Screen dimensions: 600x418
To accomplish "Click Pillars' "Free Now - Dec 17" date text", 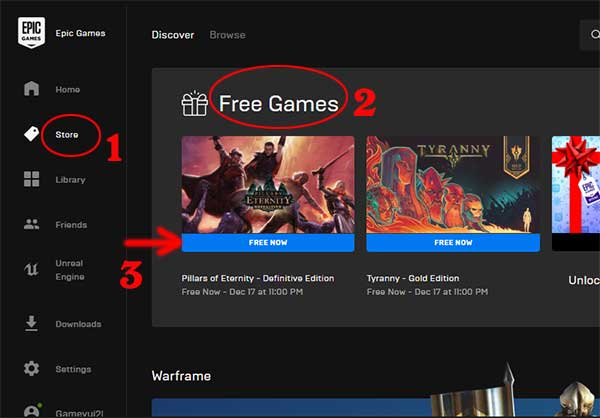I will click(242, 292).
